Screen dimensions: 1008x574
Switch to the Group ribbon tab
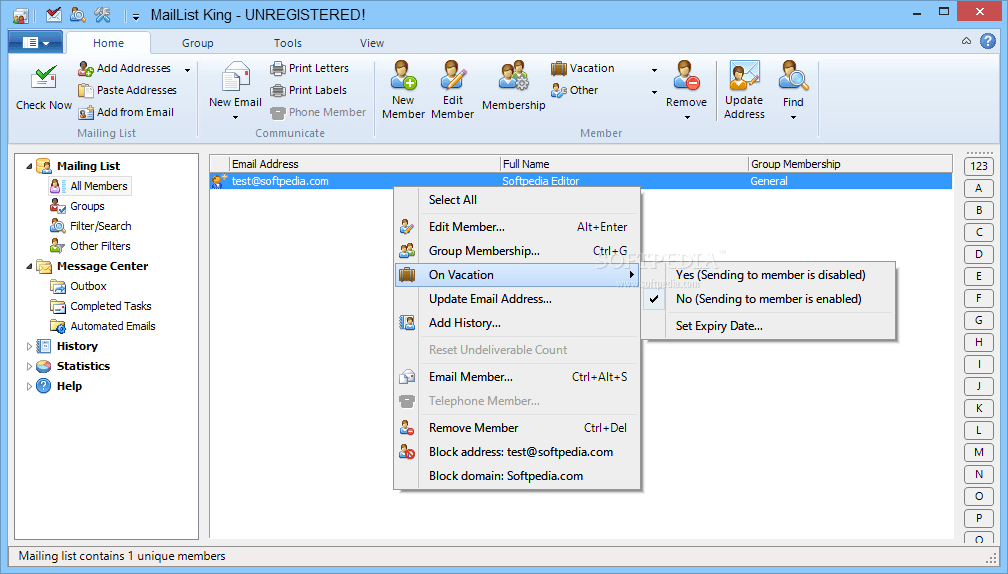tap(197, 43)
